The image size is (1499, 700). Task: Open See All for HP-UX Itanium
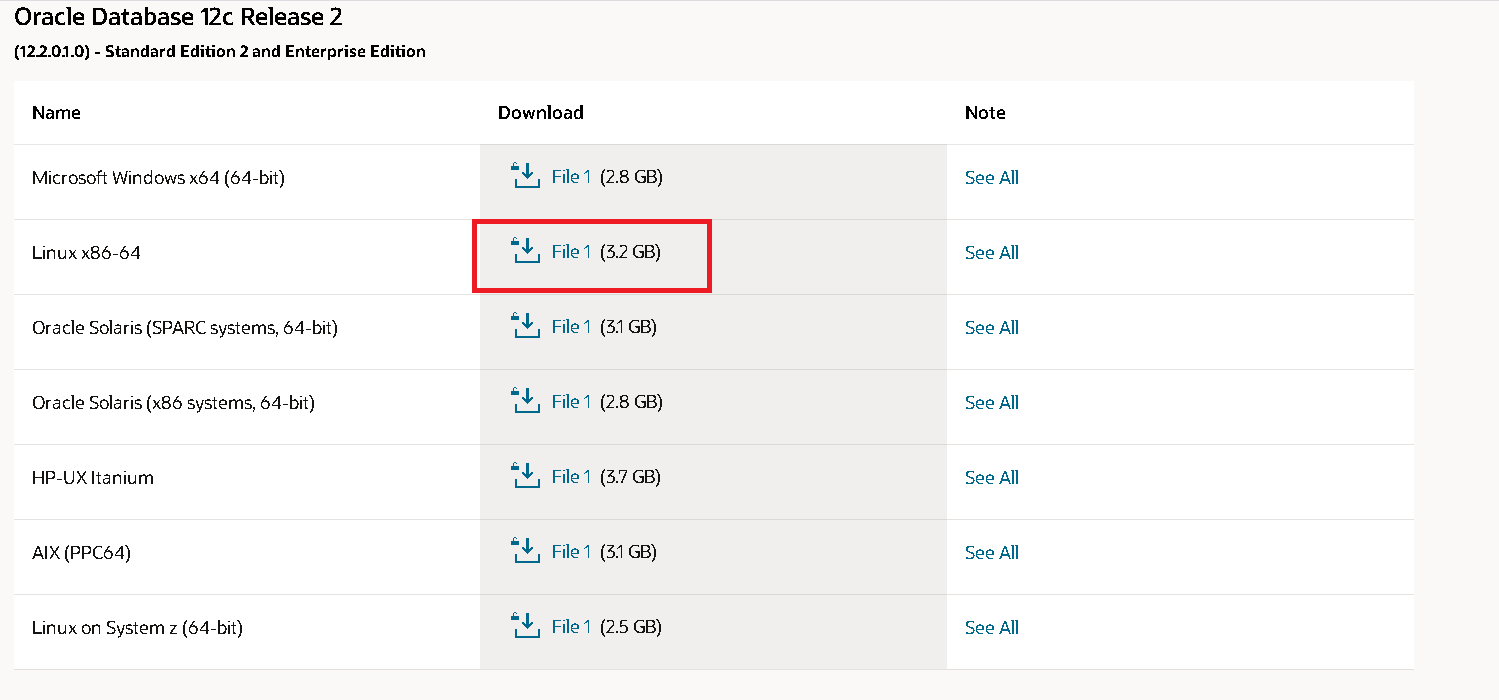point(992,478)
